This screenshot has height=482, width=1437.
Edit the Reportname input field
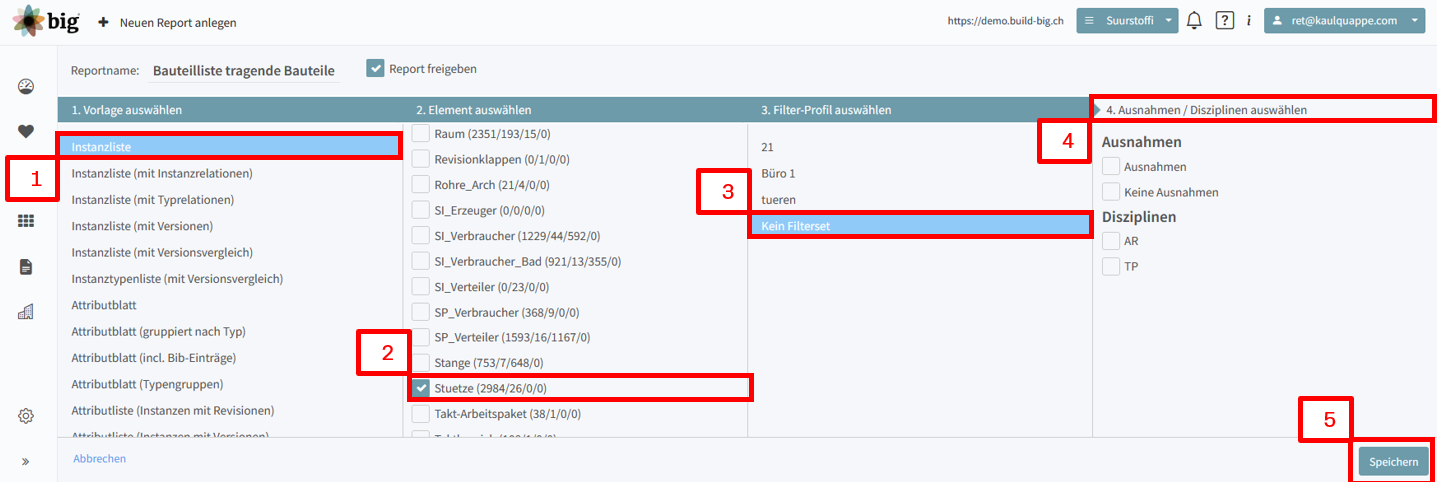245,70
